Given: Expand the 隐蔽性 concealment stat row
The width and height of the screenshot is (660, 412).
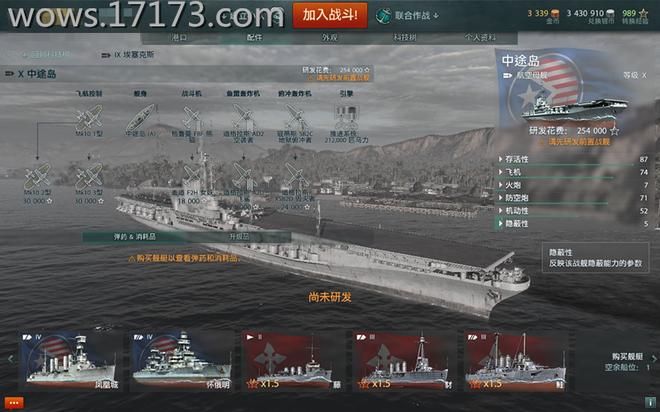Looking at the screenshot, I should [574, 224].
